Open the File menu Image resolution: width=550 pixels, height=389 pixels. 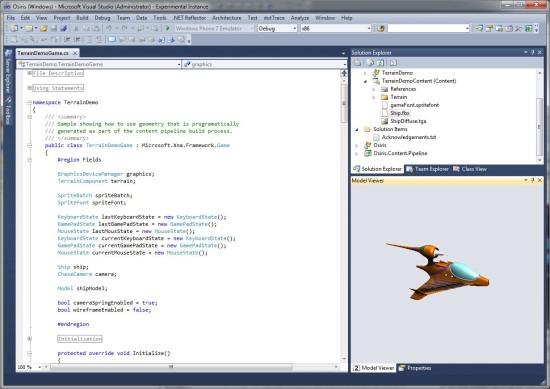tap(11, 18)
